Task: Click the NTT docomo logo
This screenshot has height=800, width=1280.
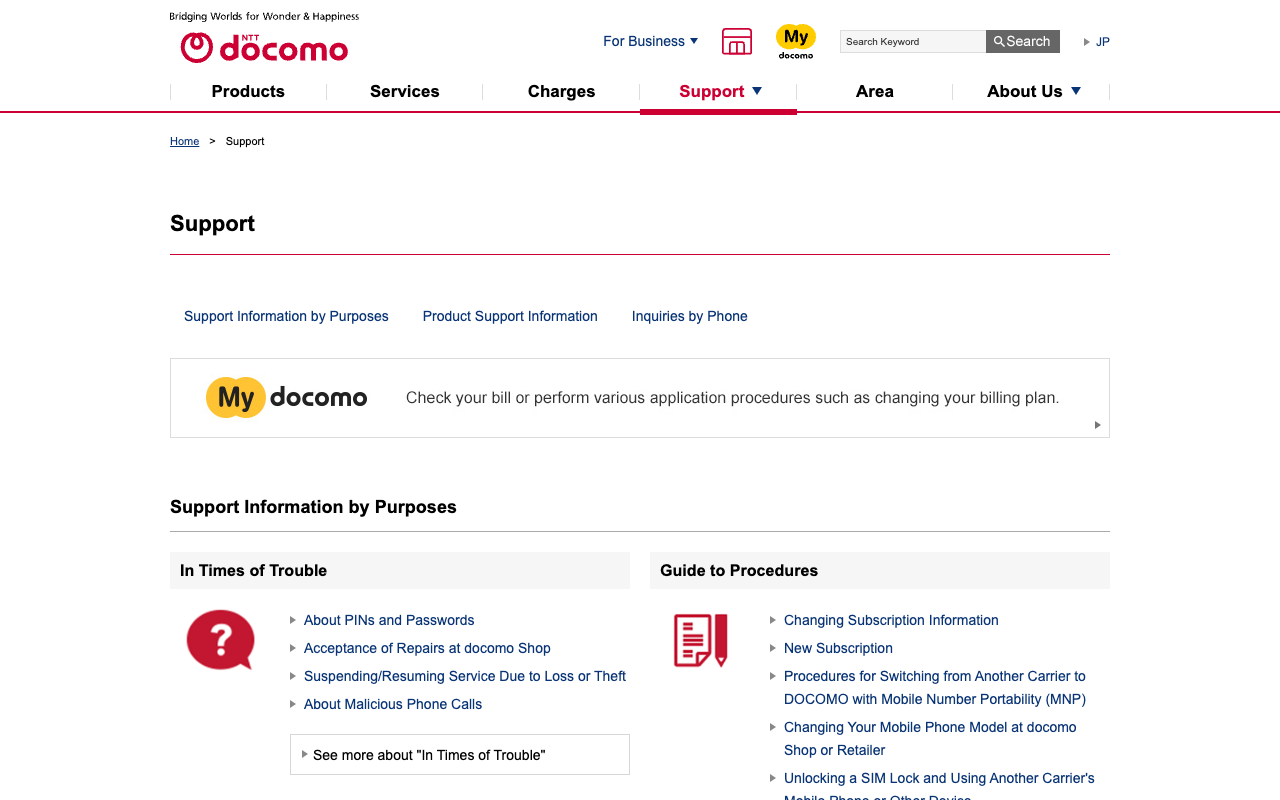Action: coord(264,47)
